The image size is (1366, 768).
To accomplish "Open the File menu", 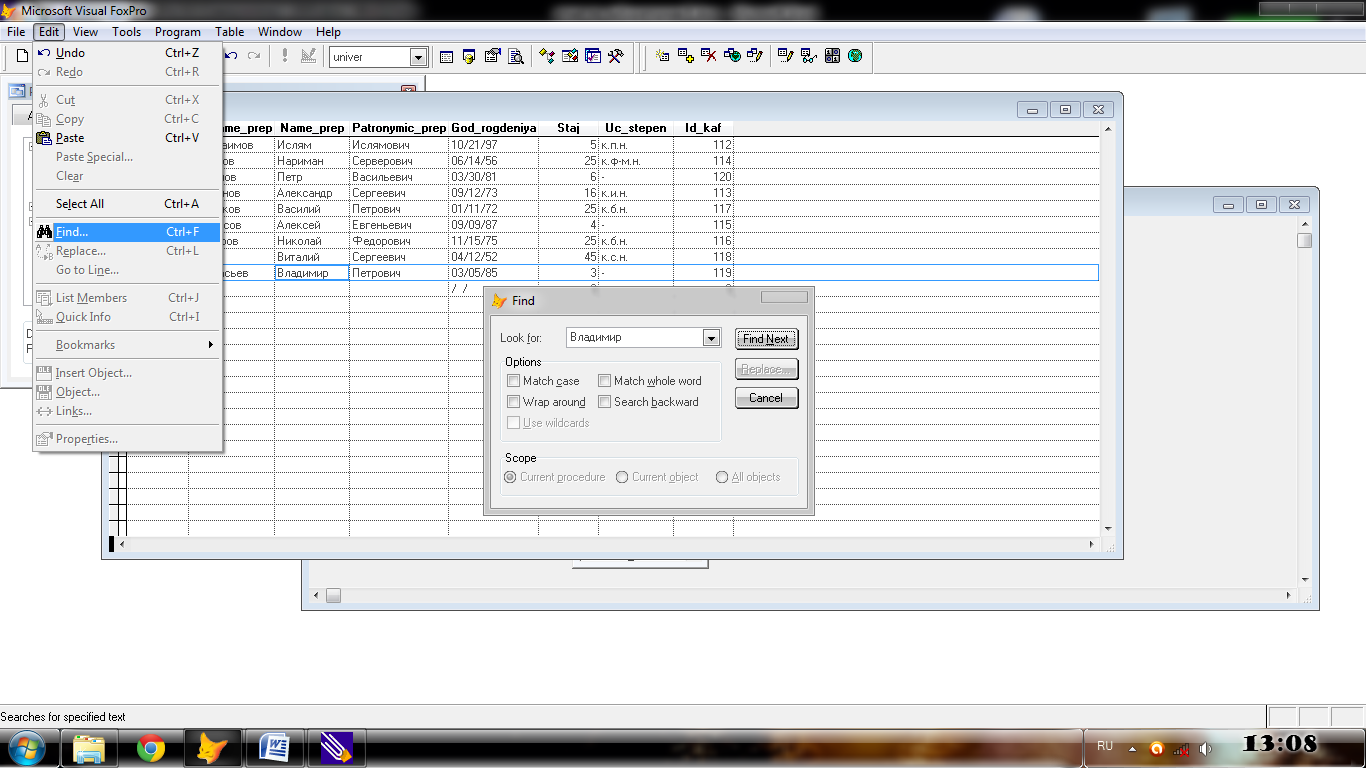I will click(16, 32).
